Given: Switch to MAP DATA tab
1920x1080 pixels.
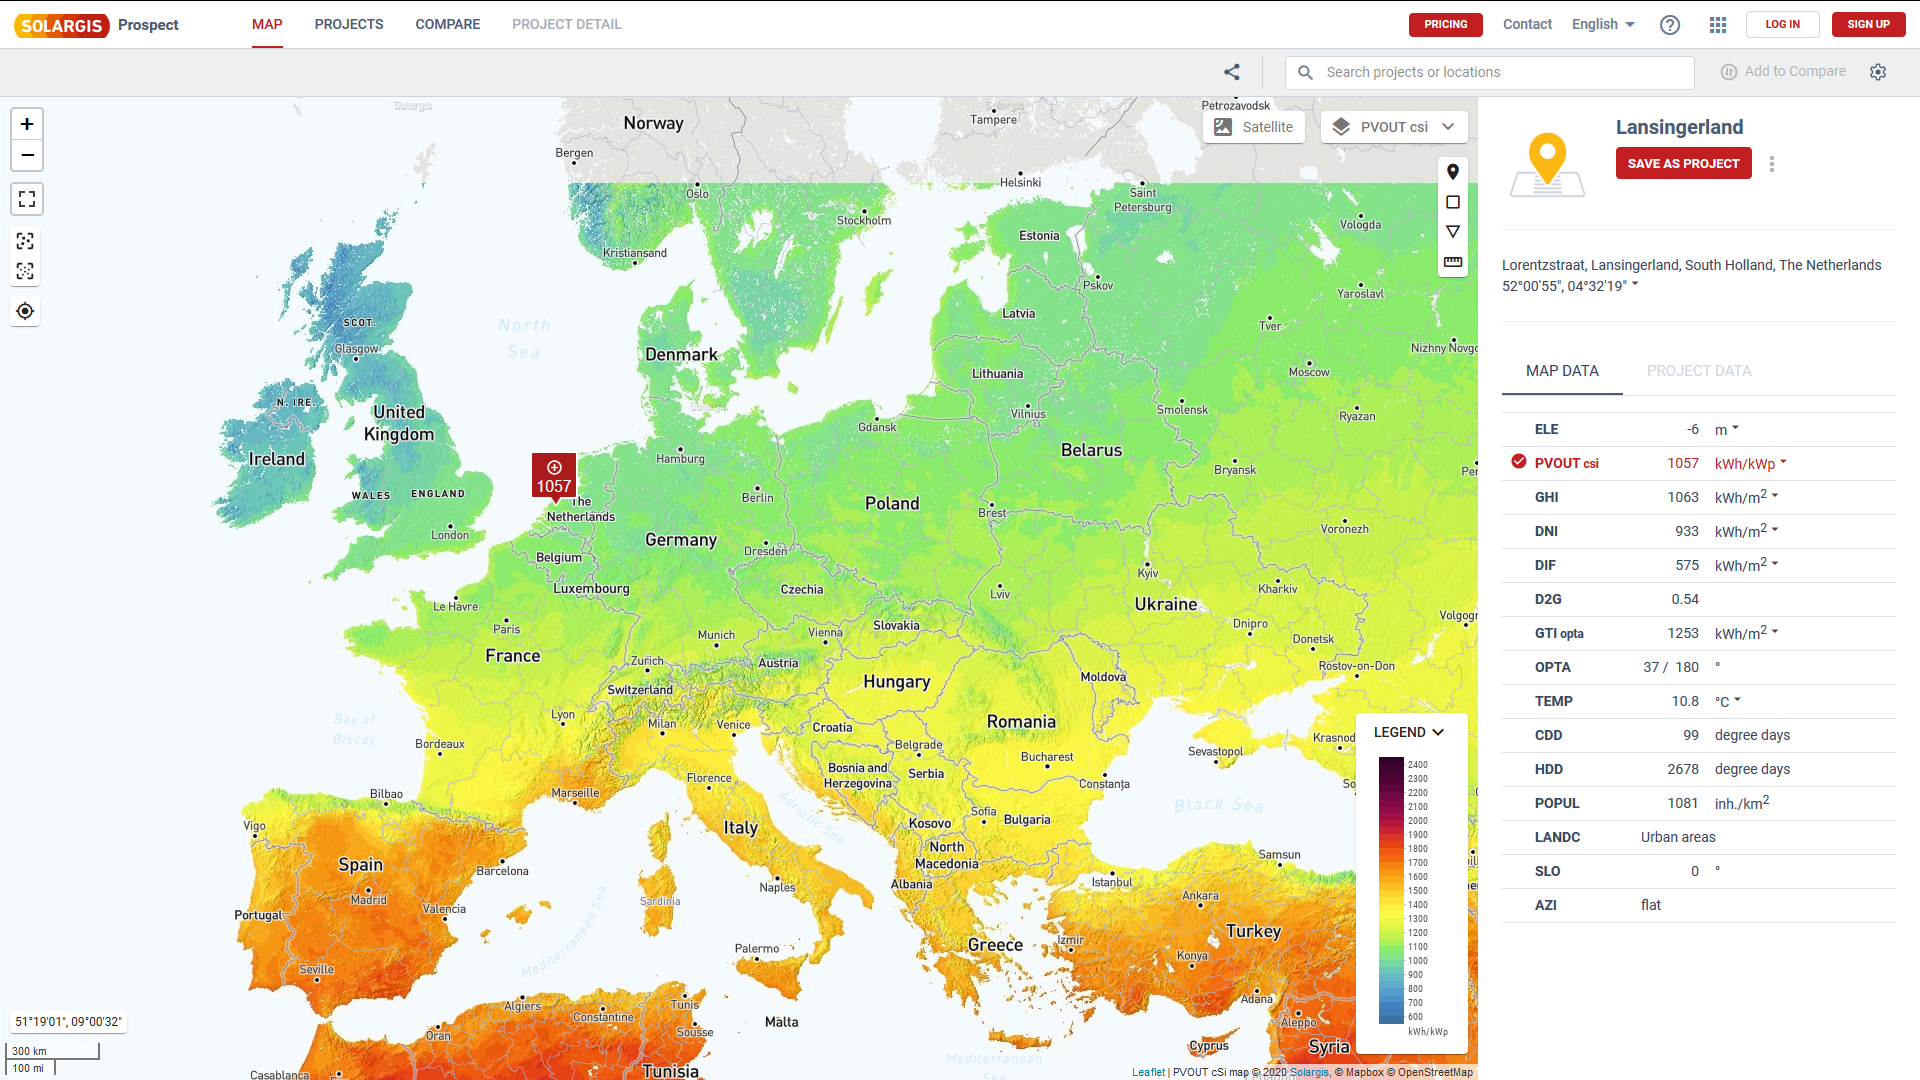Looking at the screenshot, I should click(1562, 371).
